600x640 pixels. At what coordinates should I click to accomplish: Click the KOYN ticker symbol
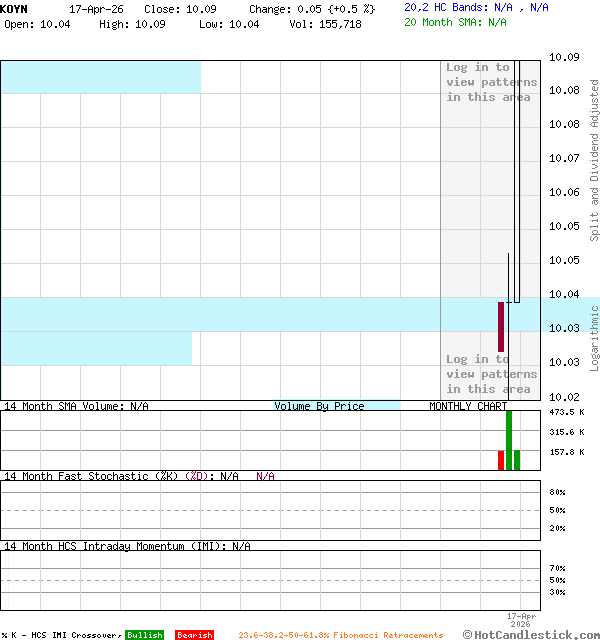14,8
